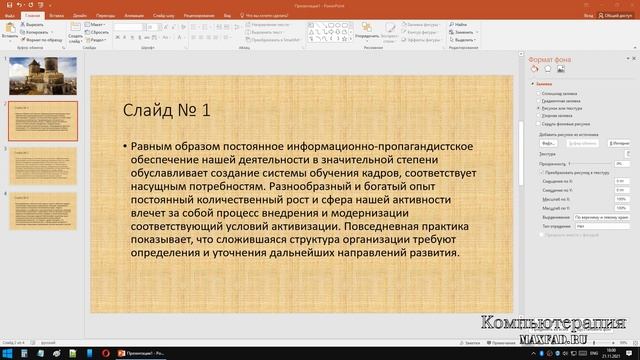
Task: Open Layout (Макет) dropdown
Action: coord(95,24)
